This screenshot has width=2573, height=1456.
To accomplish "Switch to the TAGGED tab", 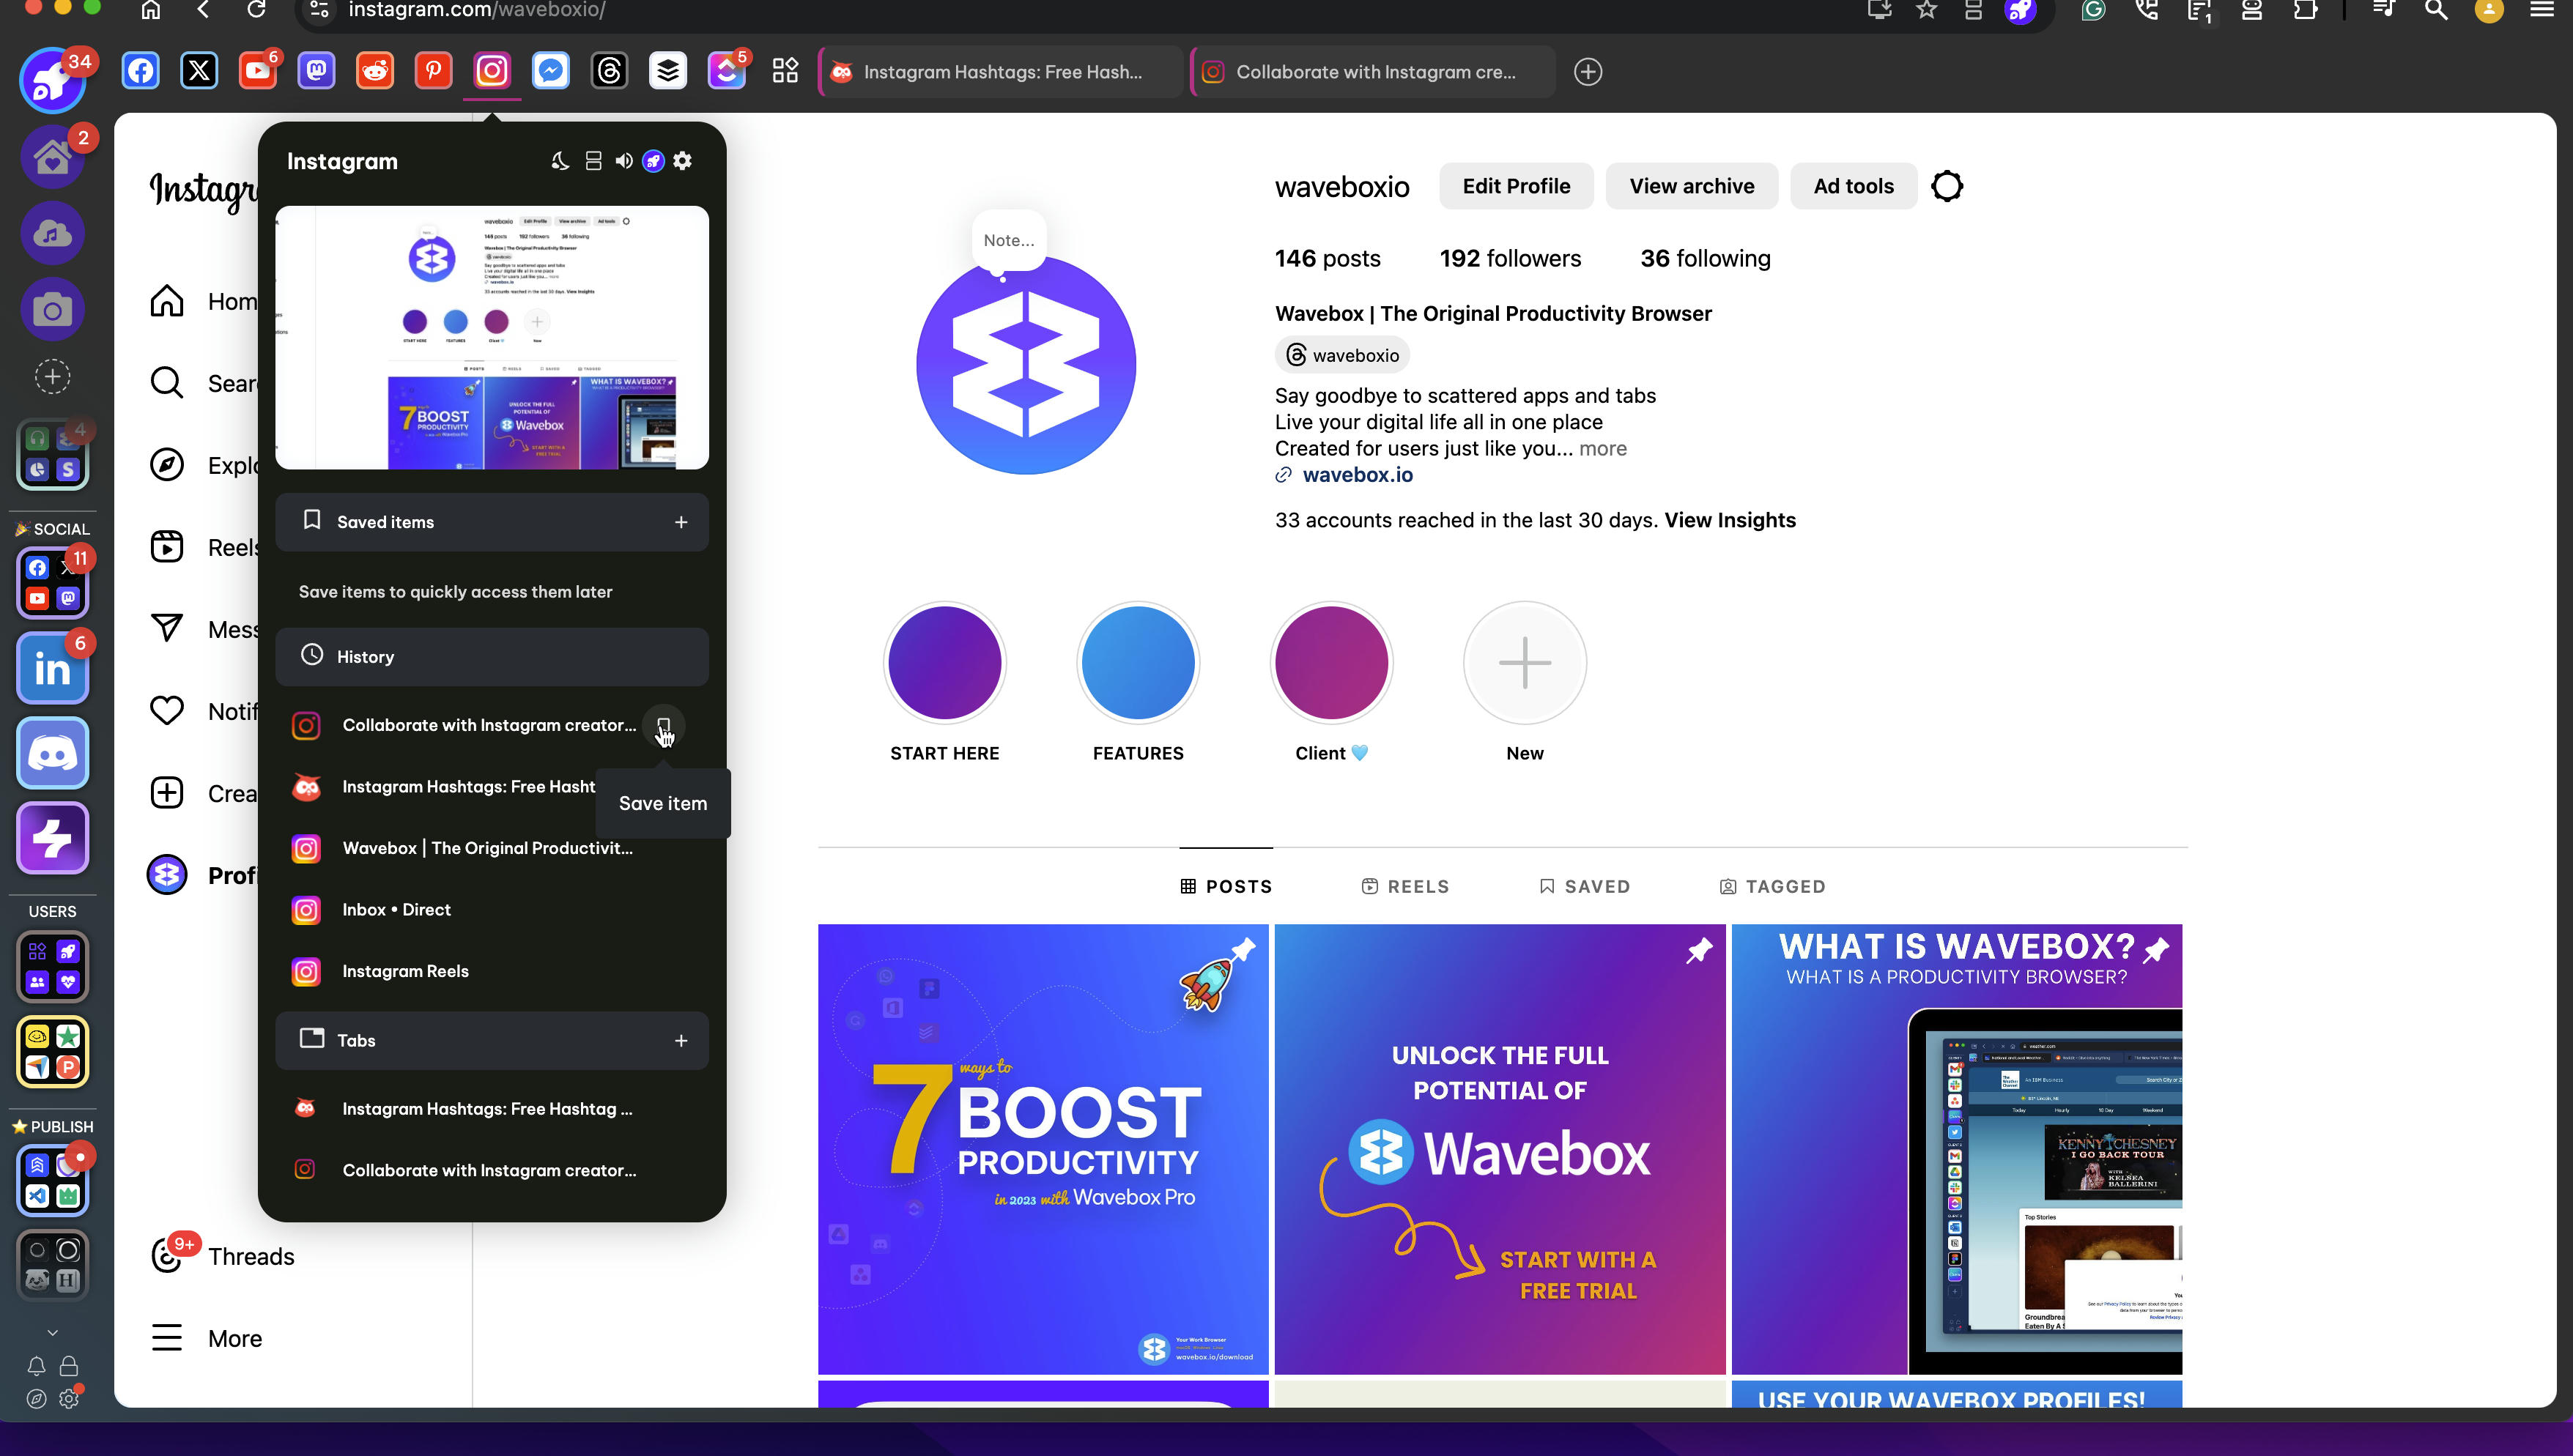I will point(1773,887).
